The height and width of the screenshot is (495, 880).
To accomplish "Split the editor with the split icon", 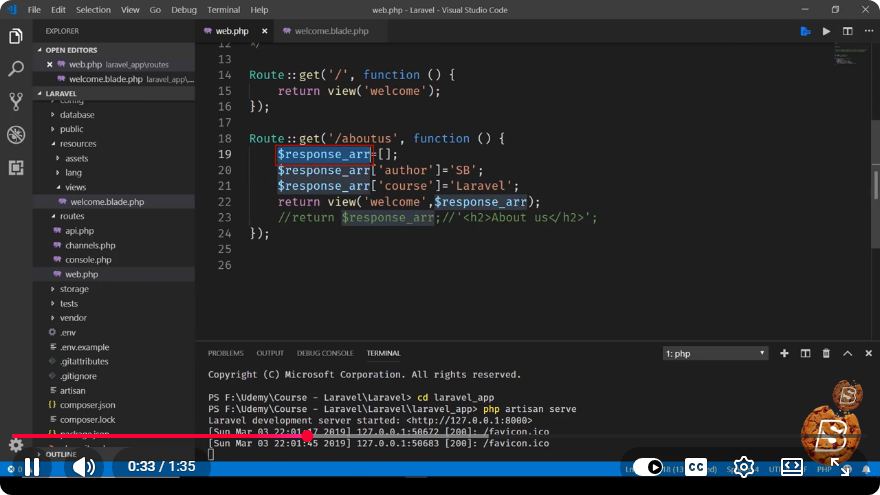I will click(847, 31).
